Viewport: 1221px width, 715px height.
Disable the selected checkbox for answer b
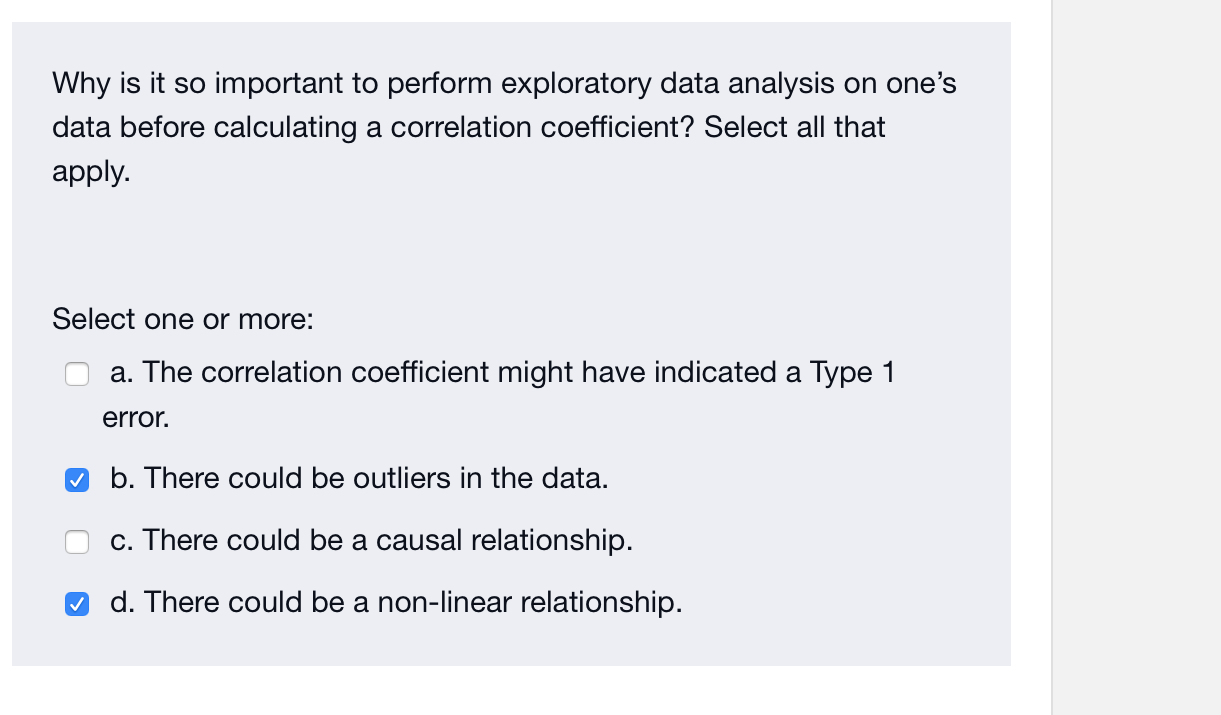[76, 480]
